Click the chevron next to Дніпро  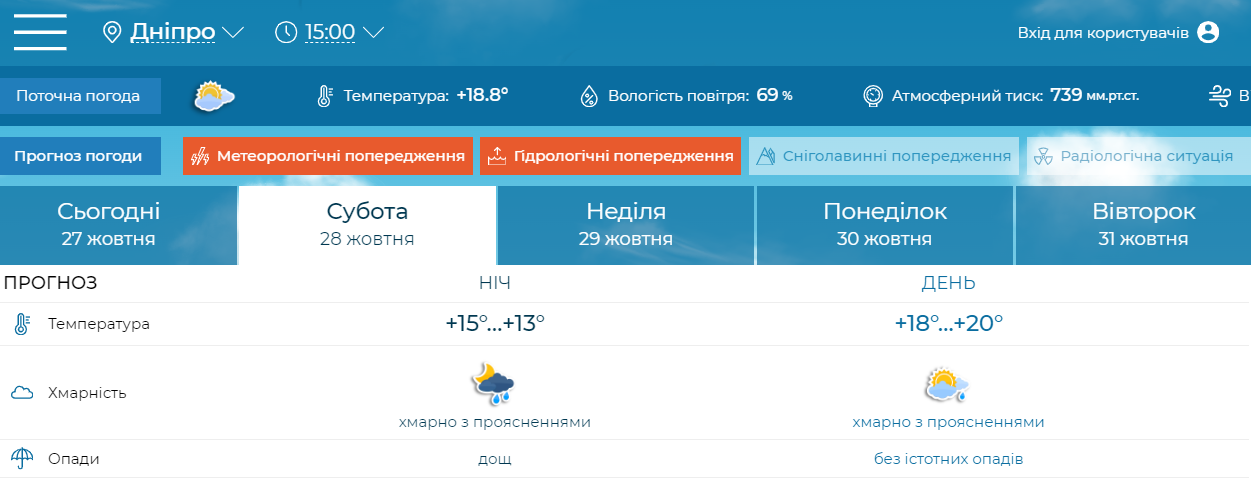tap(233, 32)
